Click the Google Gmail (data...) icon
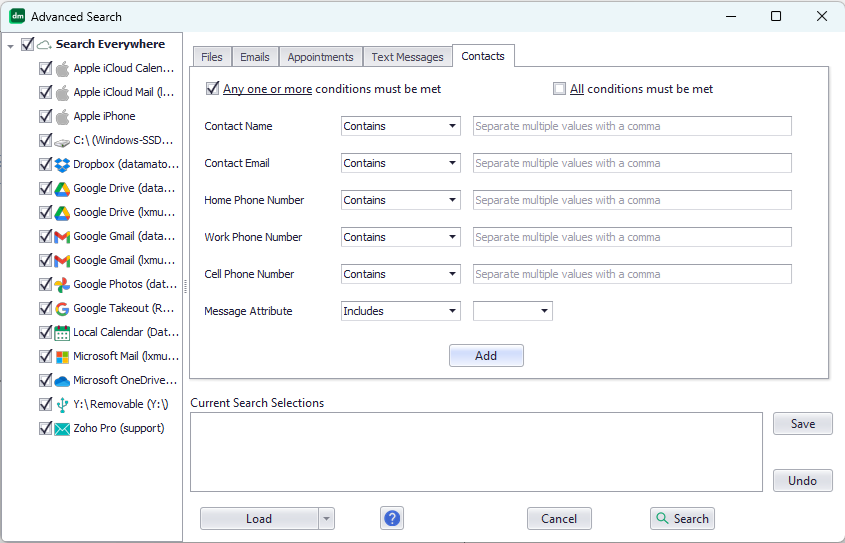 point(63,236)
